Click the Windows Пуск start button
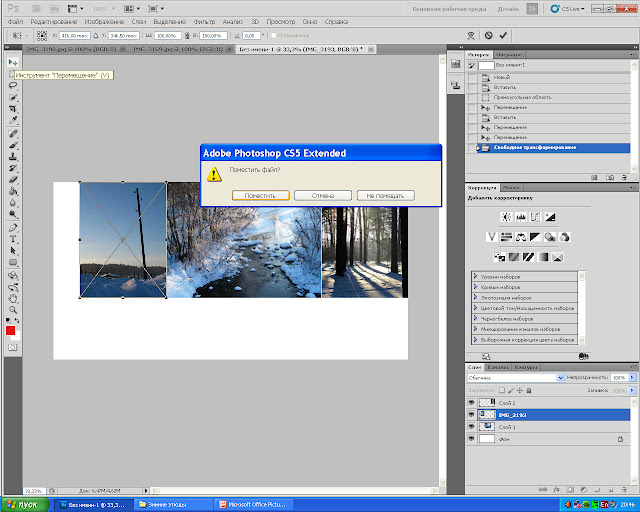This screenshot has height=512, width=640. tap(24, 505)
